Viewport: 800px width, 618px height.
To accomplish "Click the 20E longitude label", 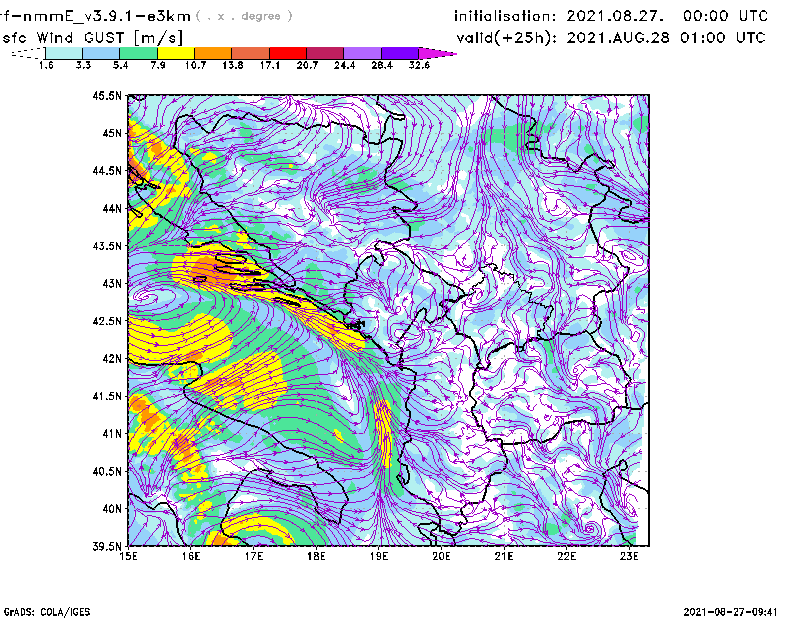I will tap(441, 556).
